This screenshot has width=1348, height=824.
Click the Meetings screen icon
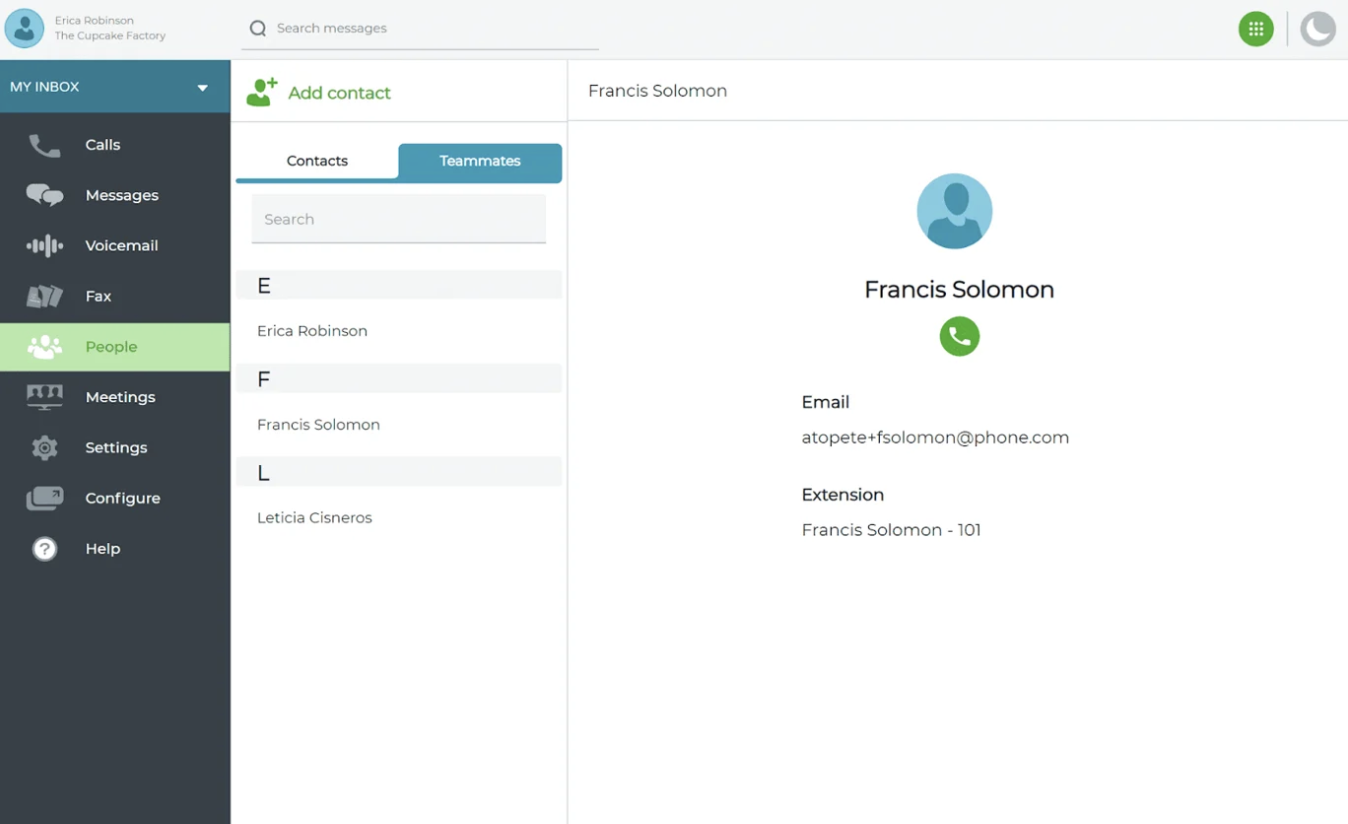point(44,397)
